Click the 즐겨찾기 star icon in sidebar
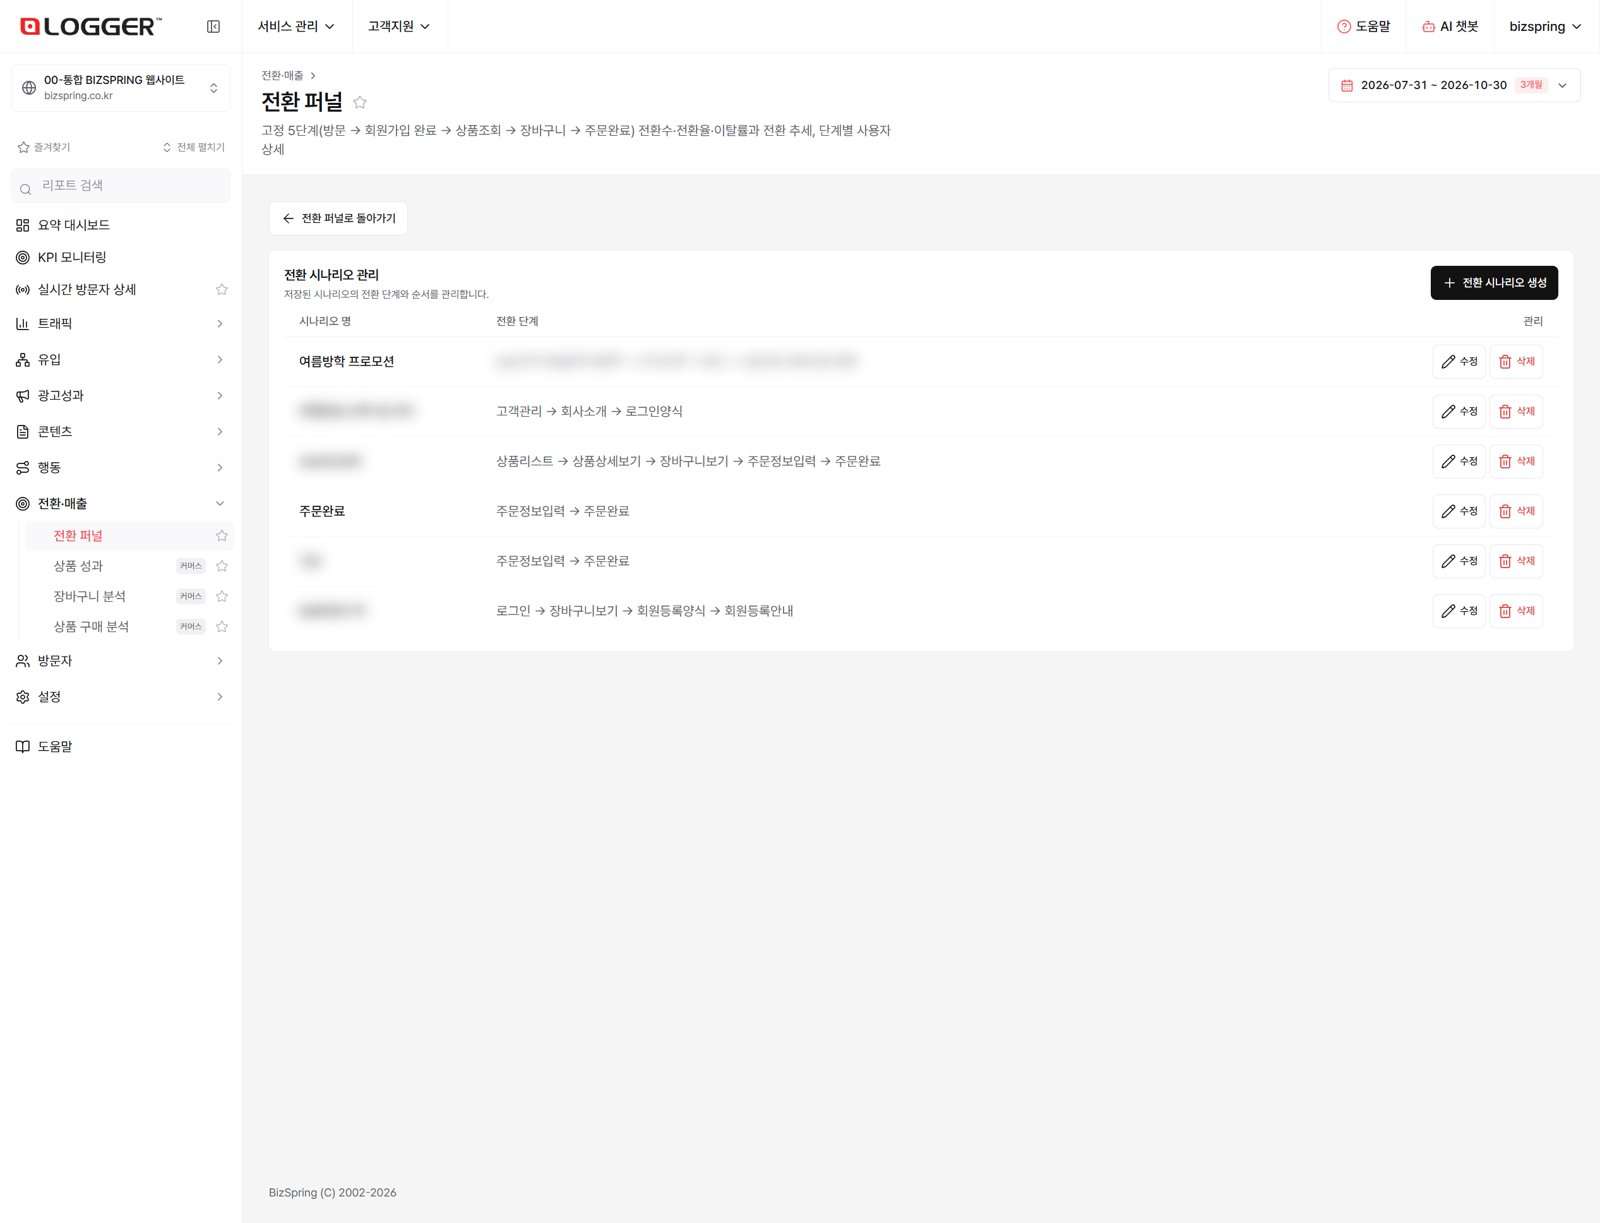 point(23,148)
